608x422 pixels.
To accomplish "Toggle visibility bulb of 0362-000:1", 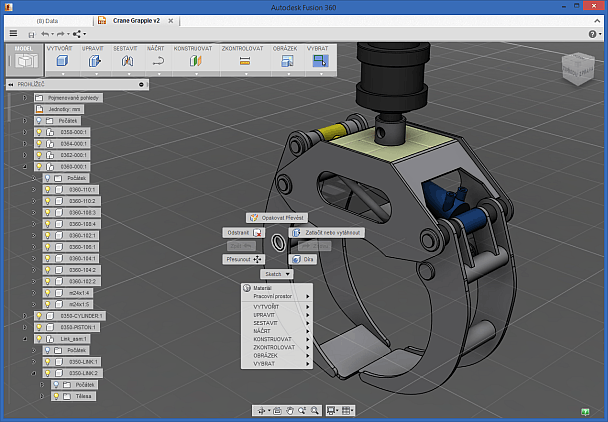I will pos(39,155).
